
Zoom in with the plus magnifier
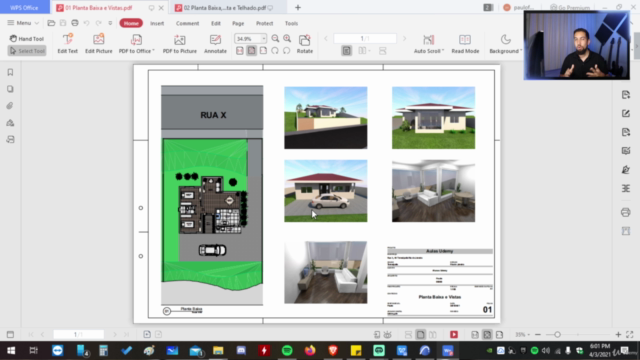287,38
